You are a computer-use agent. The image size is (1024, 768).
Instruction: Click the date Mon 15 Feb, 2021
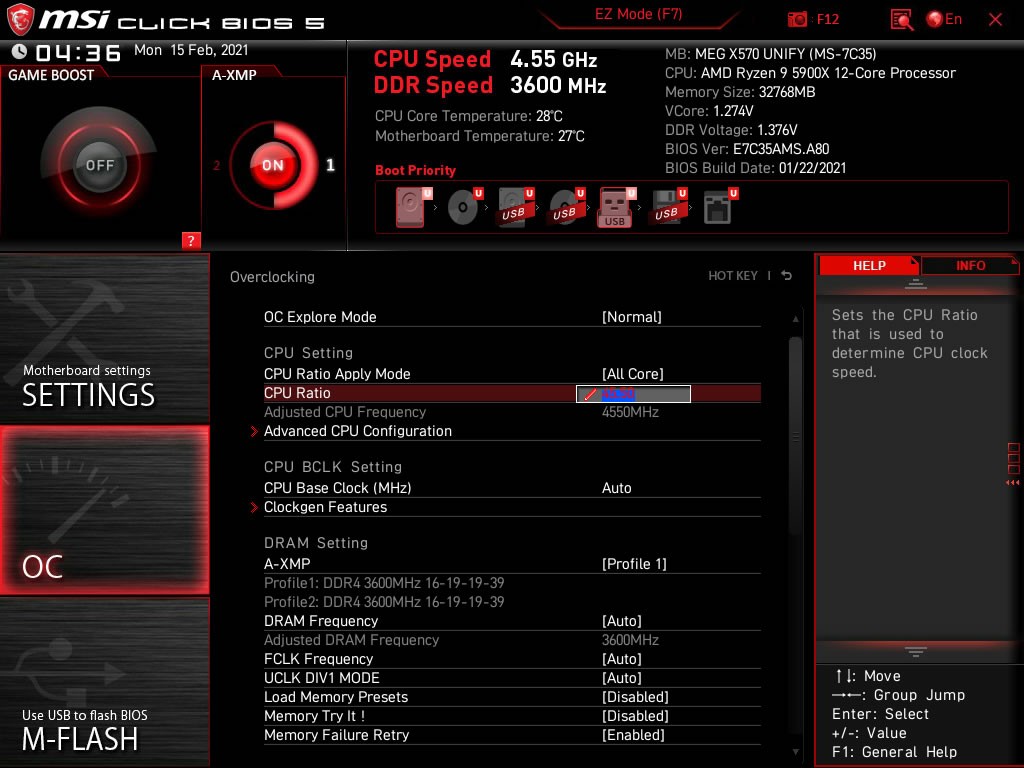(191, 50)
